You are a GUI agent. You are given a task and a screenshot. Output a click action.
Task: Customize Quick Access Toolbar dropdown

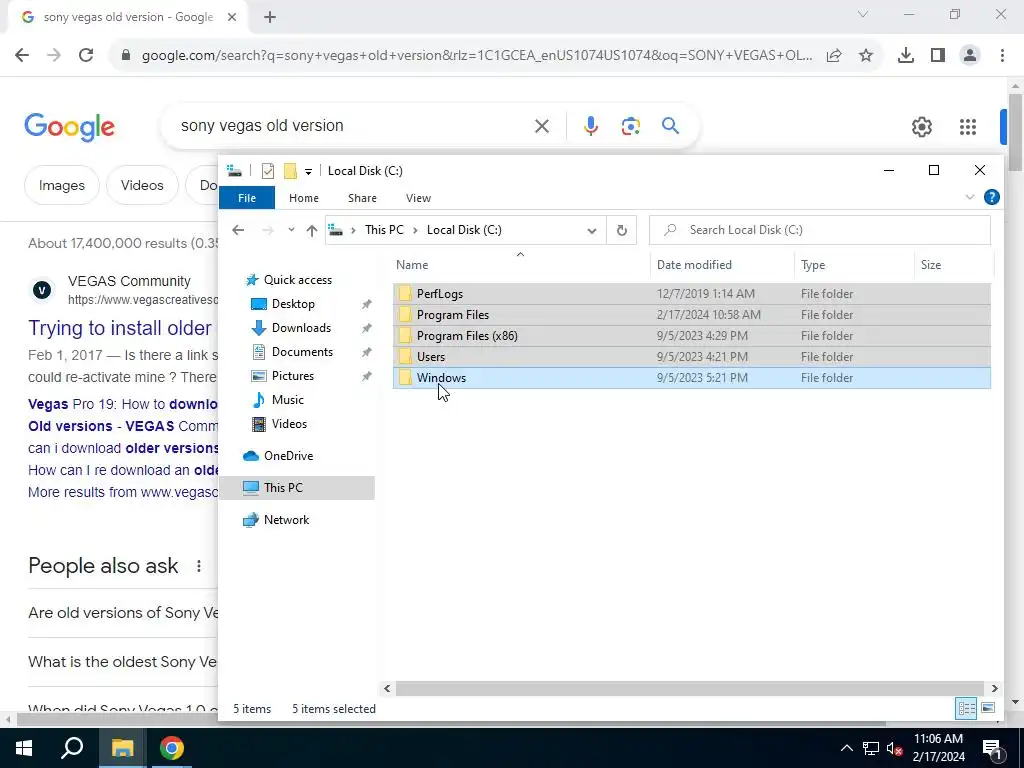click(308, 172)
